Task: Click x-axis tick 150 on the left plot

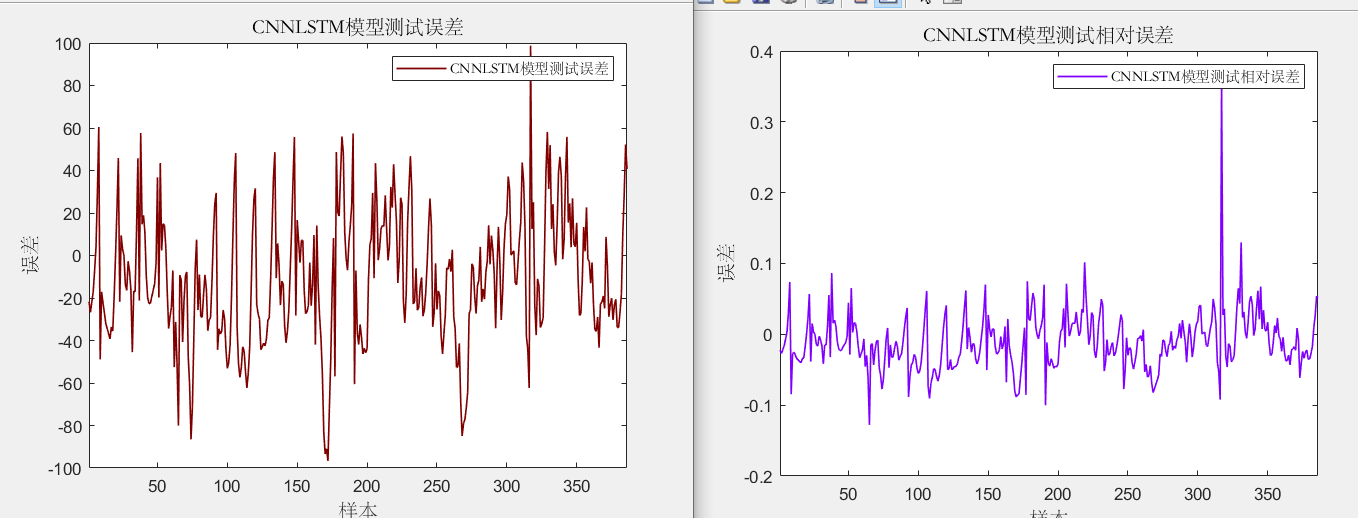Action: [297, 486]
